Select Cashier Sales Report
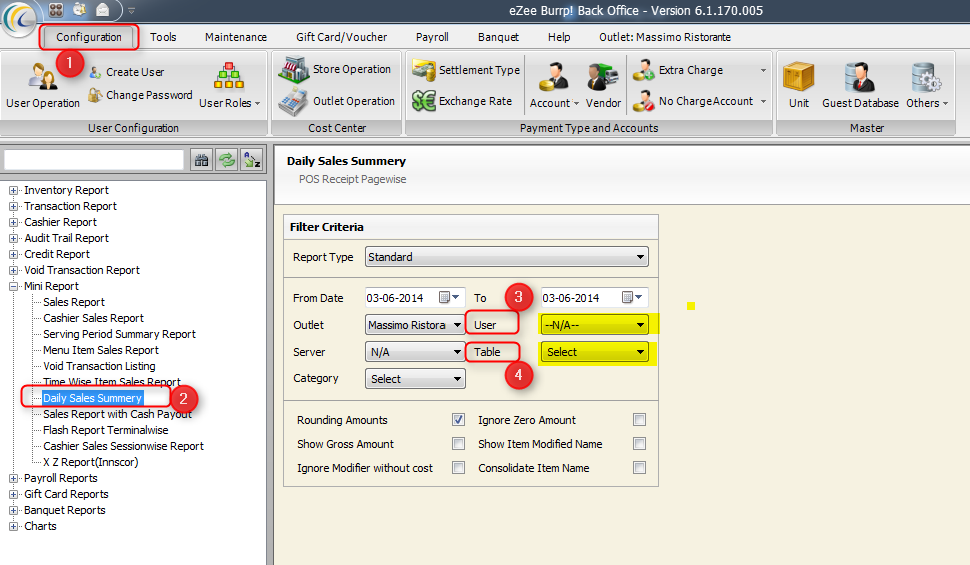Screen dimensions: 970x565 93,318
